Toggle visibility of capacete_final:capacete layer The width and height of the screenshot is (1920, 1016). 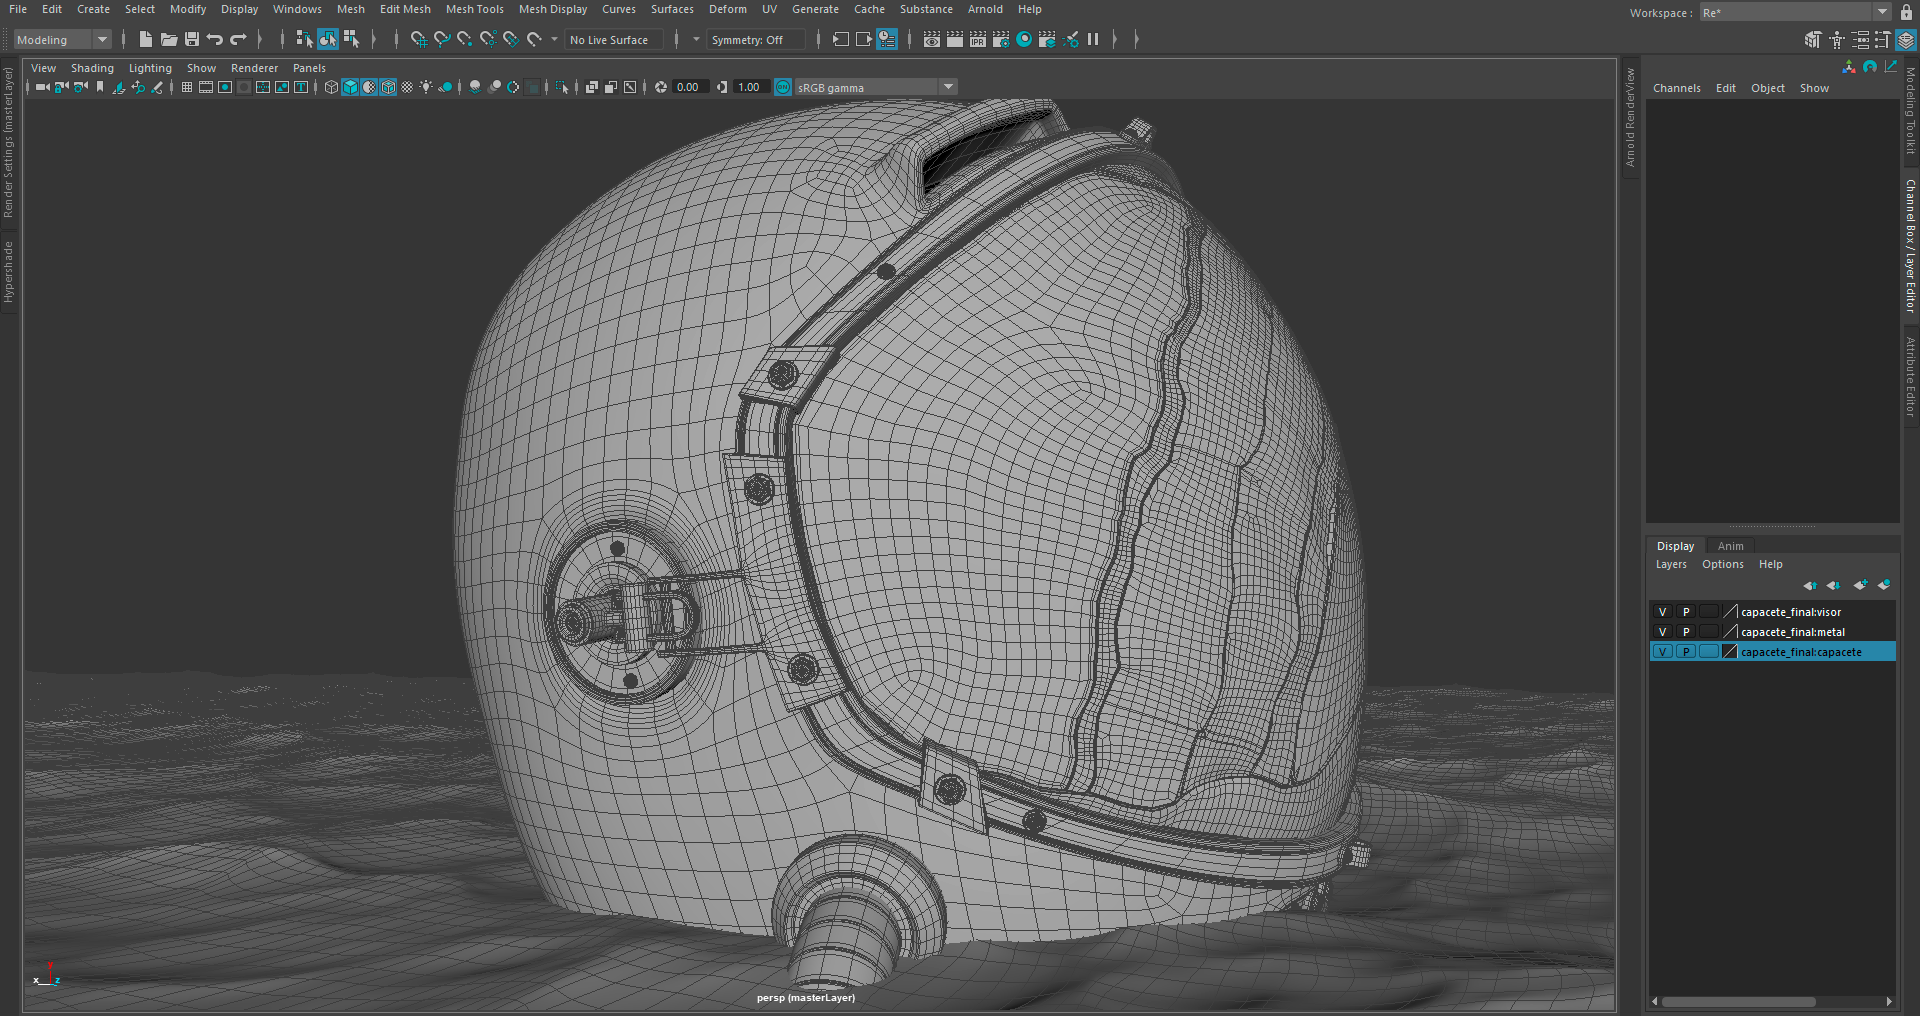coord(1662,652)
